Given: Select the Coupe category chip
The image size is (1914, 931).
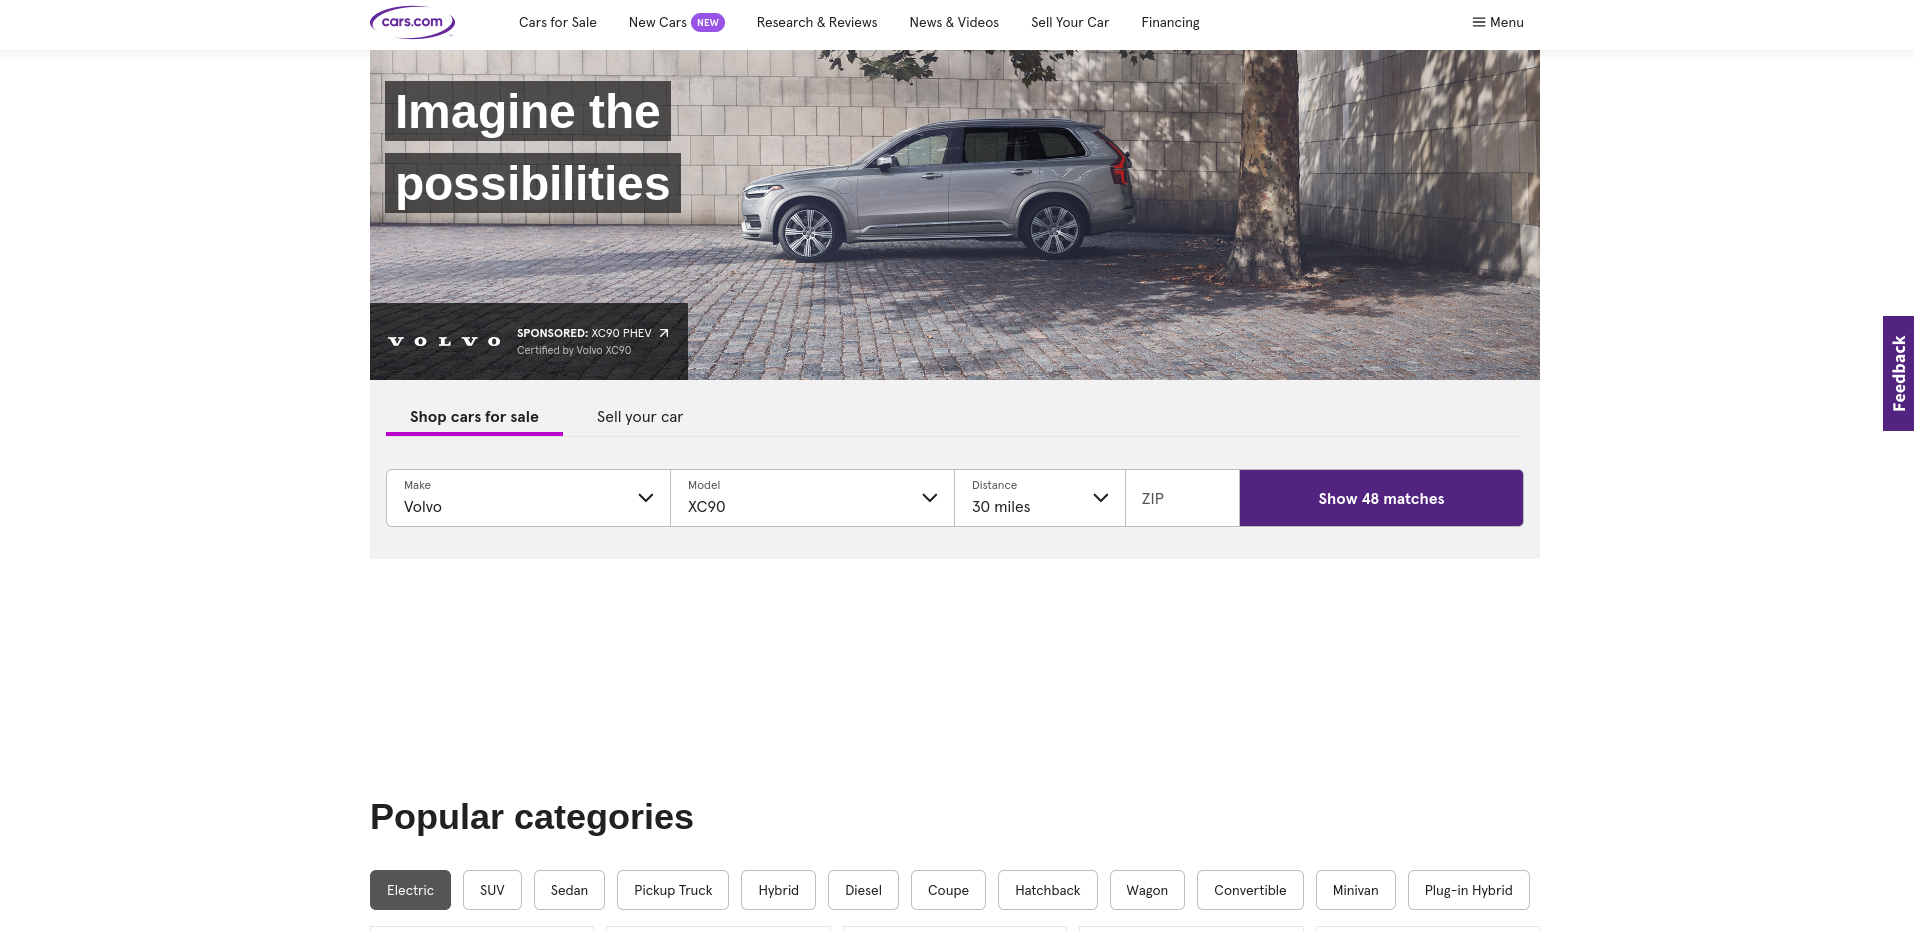Looking at the screenshot, I should point(948,890).
